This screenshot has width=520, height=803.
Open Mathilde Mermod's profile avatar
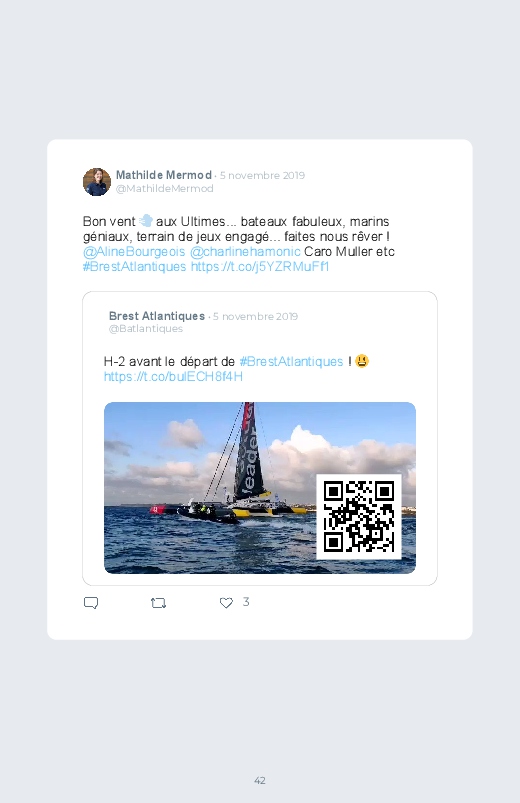97,182
